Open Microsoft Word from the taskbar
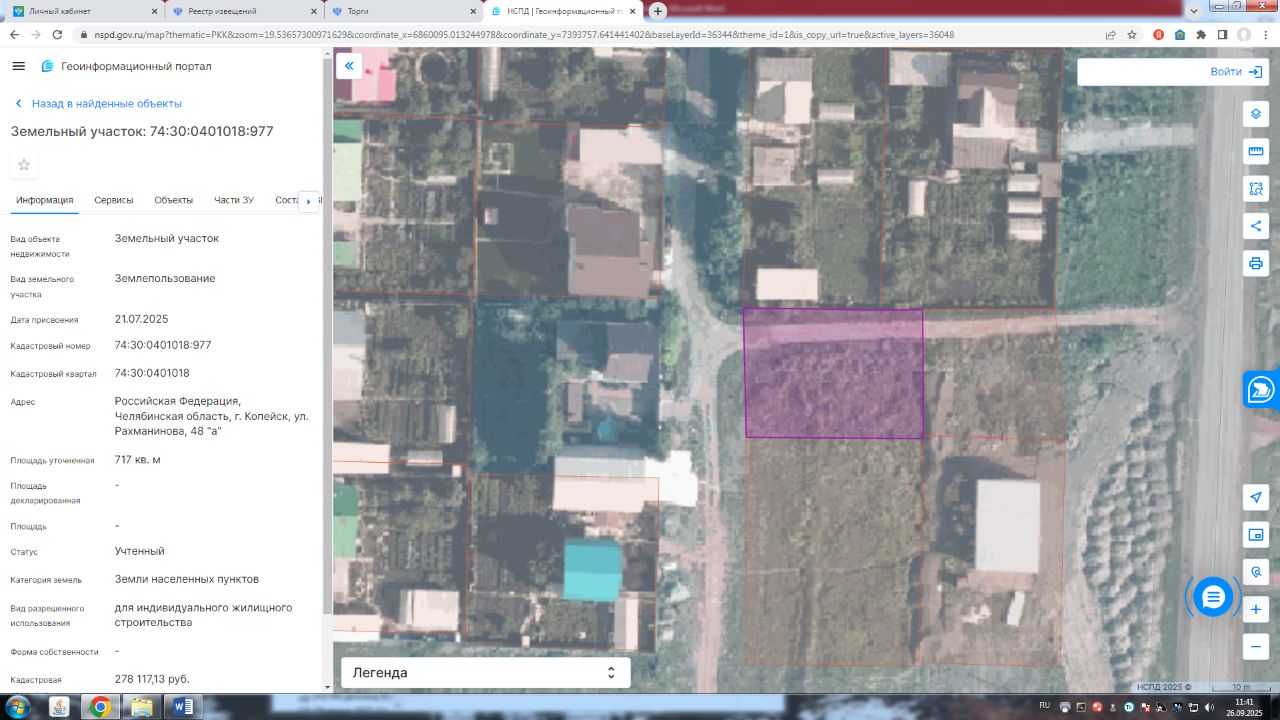 click(183, 707)
